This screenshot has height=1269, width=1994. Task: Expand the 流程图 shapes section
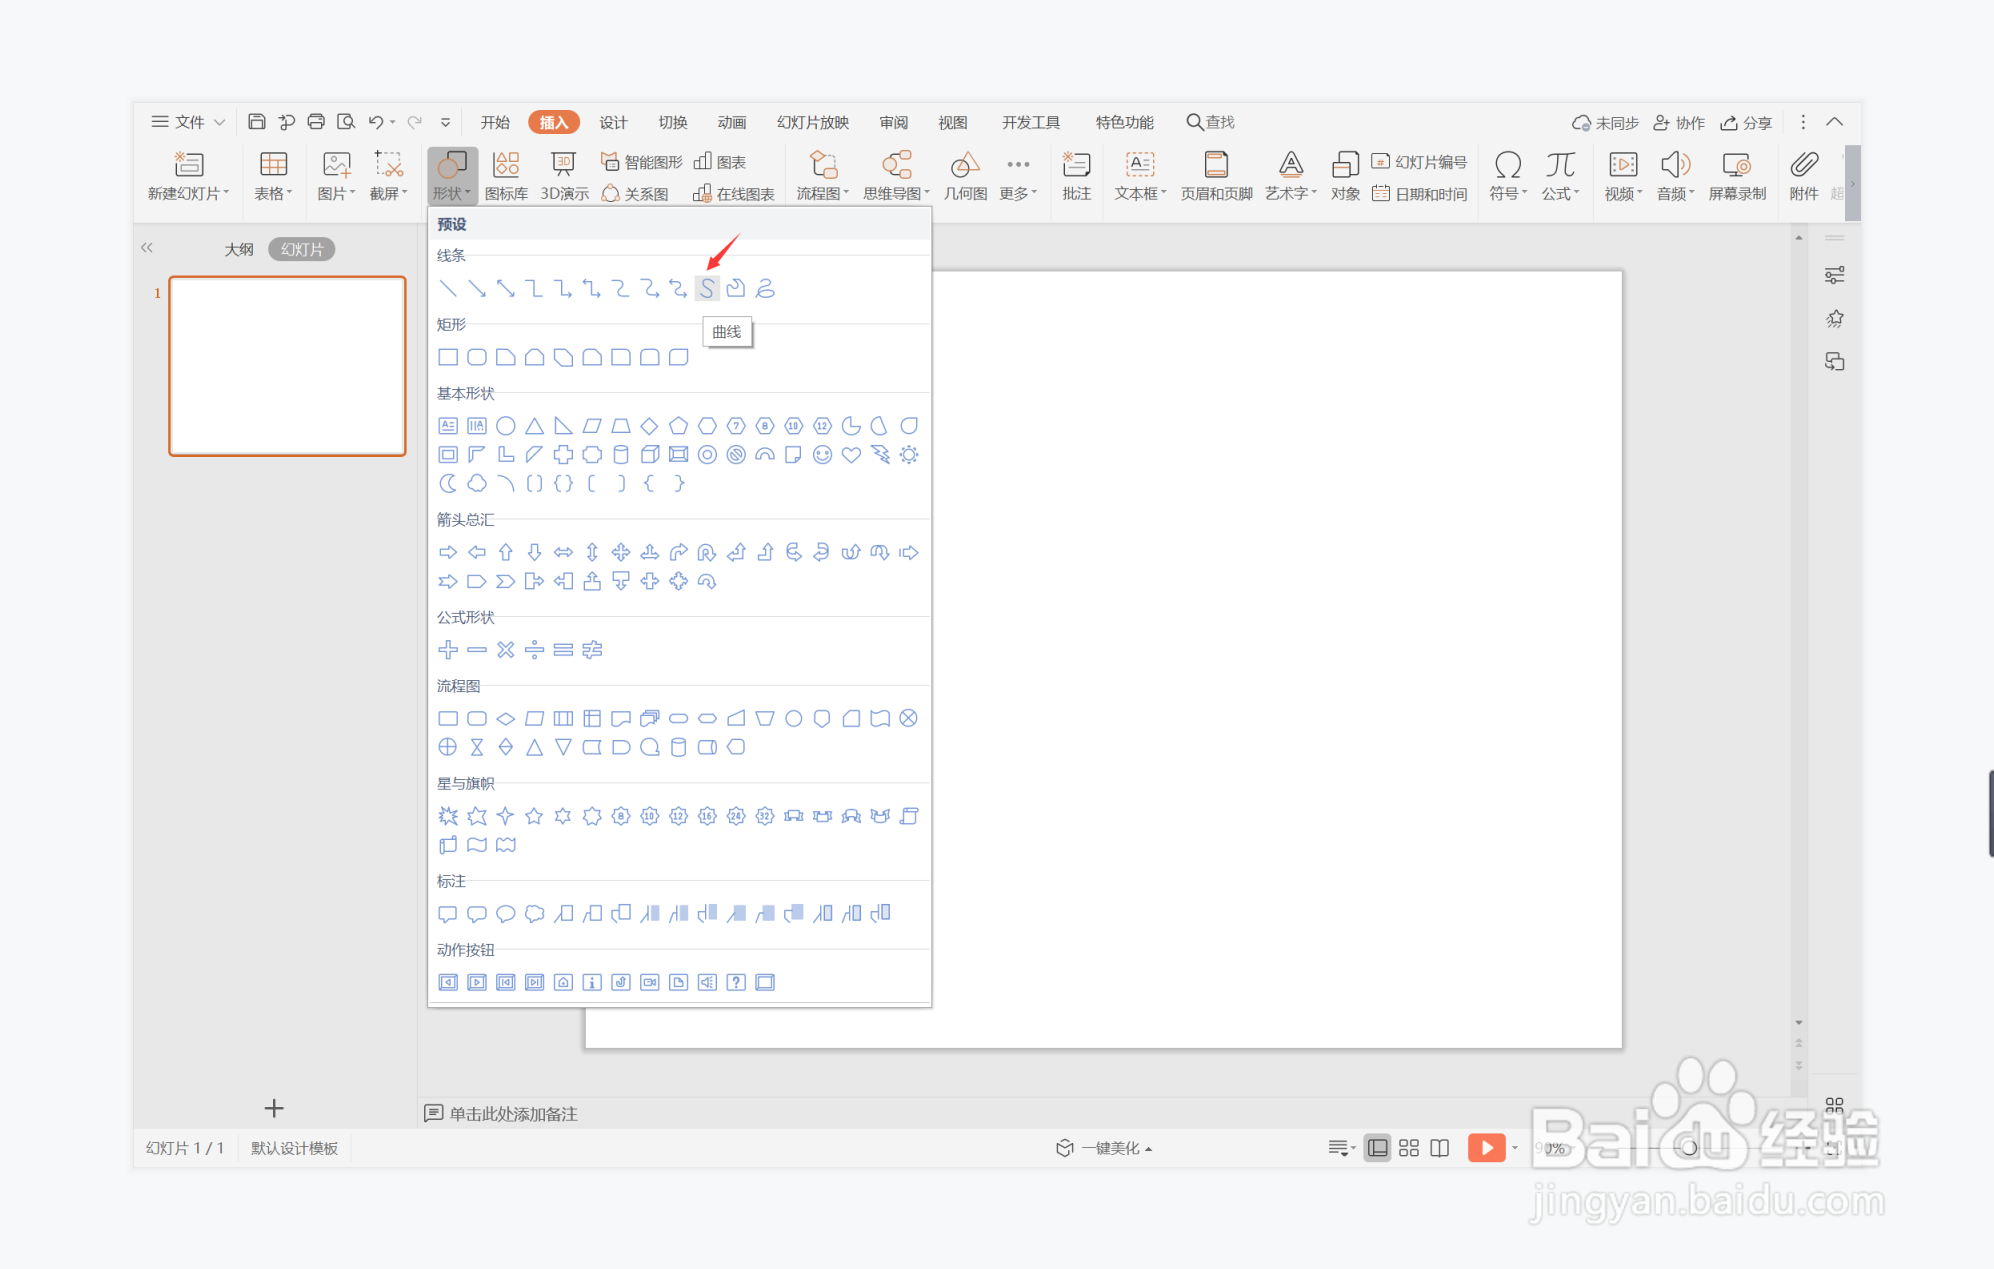459,685
